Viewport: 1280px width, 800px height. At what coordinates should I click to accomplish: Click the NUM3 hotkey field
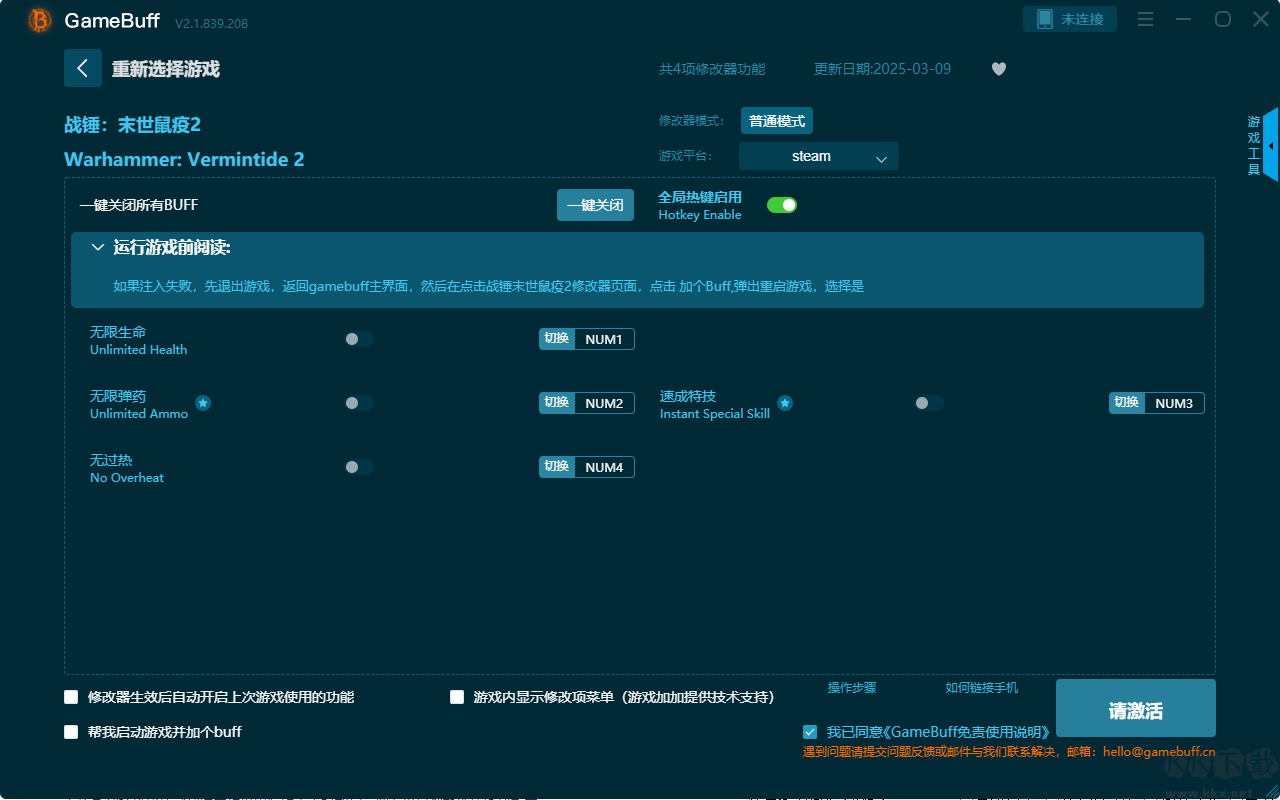(x=1174, y=403)
